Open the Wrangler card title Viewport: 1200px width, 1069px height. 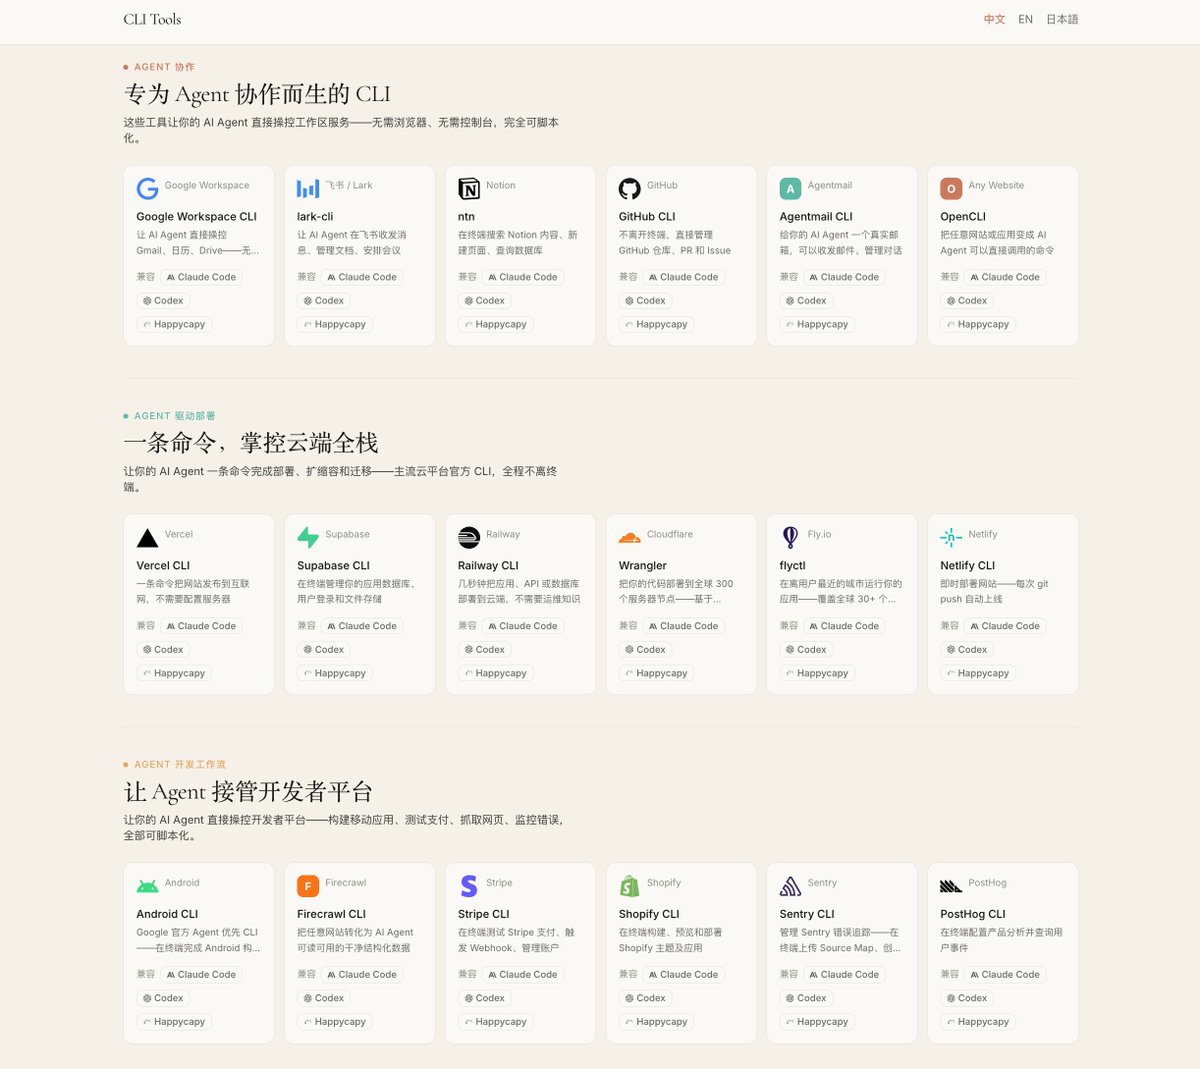[643, 565]
